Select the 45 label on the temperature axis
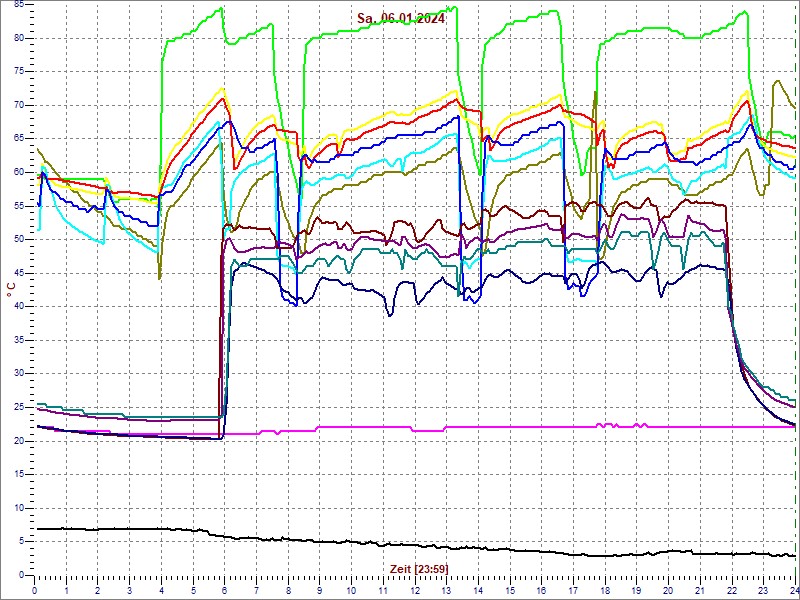This screenshot has width=800, height=600. coord(19,273)
